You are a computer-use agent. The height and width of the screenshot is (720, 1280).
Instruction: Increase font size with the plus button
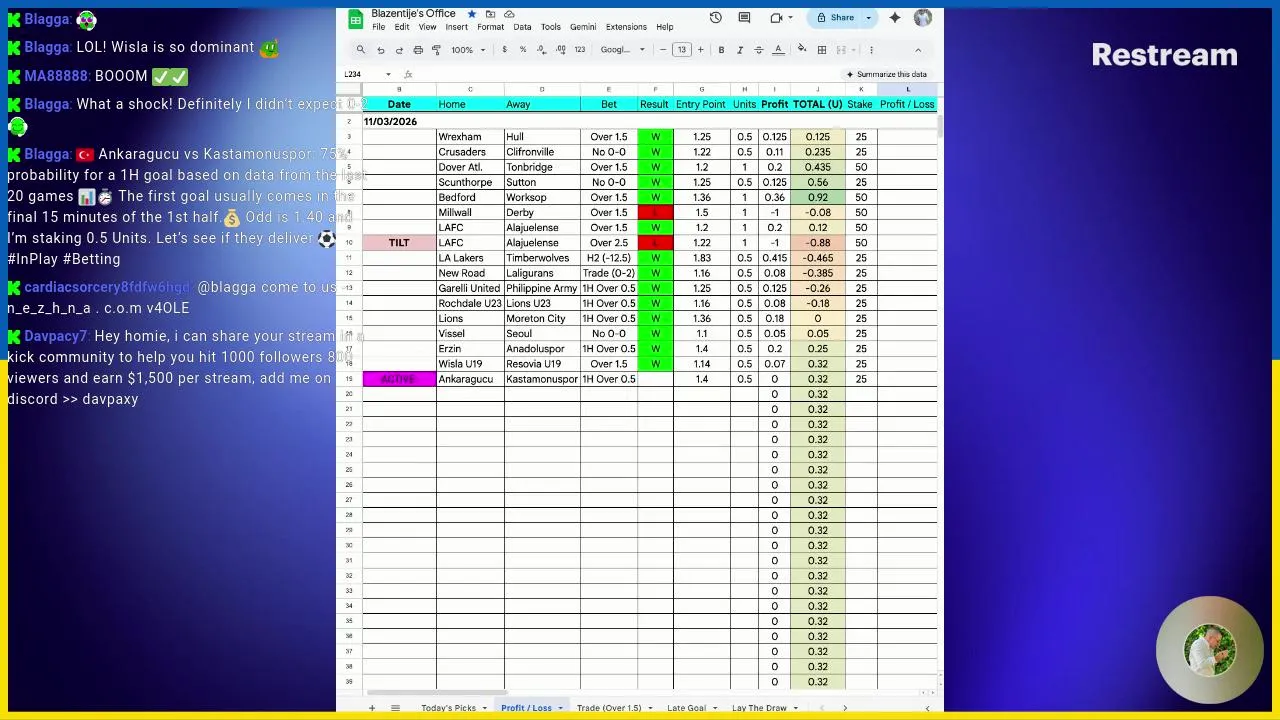pyautogui.click(x=700, y=50)
